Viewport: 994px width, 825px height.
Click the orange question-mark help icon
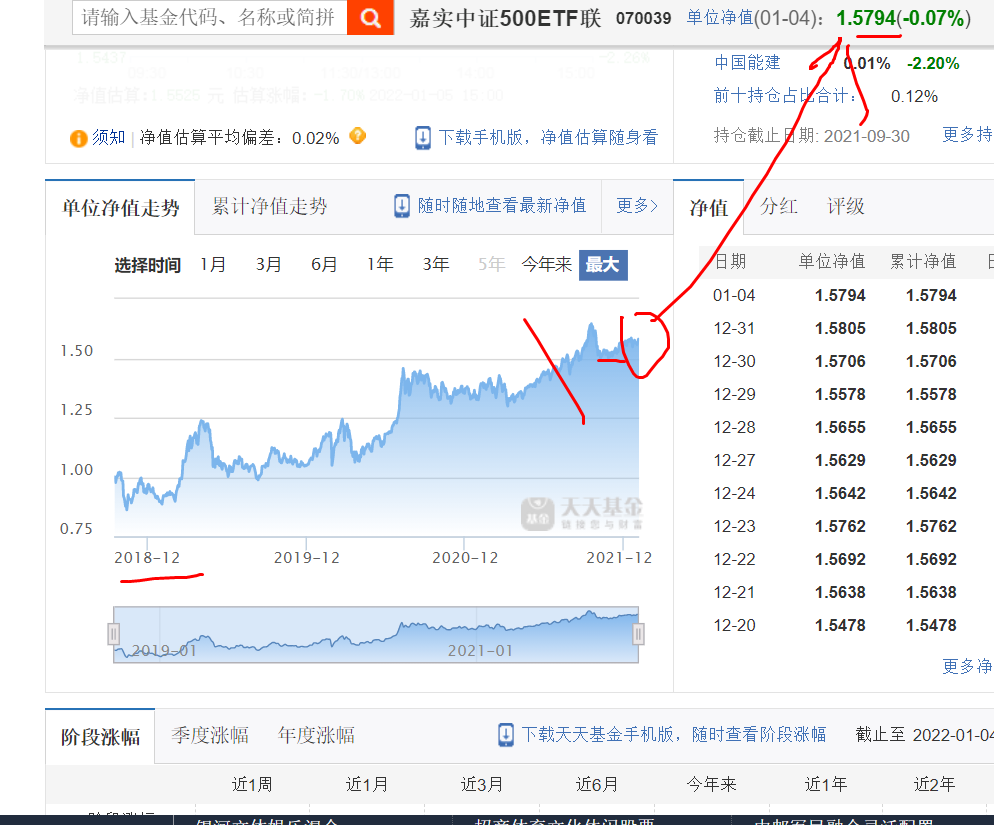(358, 136)
